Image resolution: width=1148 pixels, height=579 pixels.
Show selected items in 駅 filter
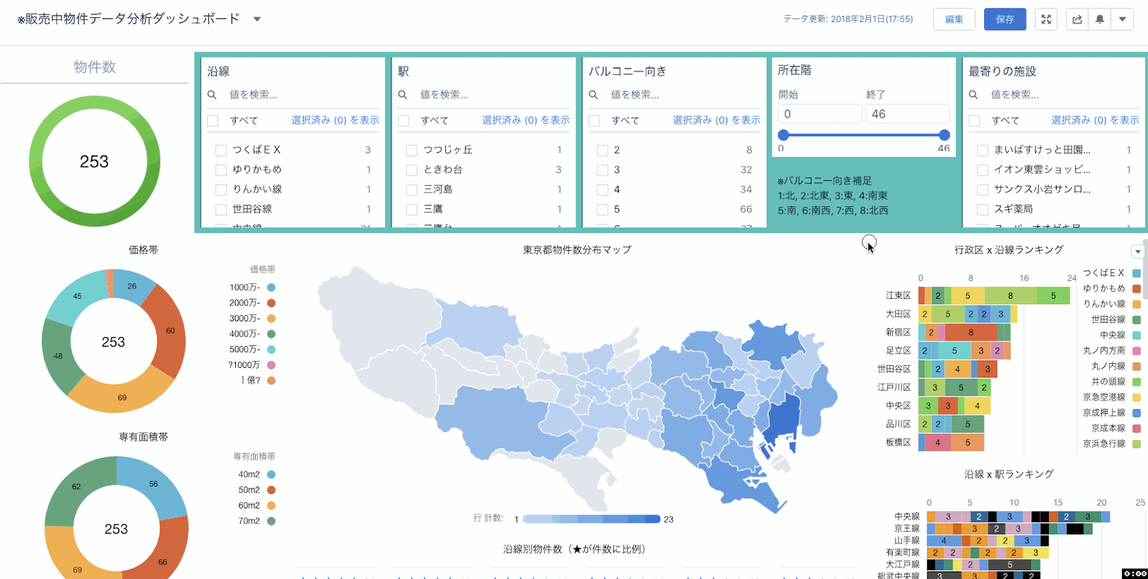526,121
